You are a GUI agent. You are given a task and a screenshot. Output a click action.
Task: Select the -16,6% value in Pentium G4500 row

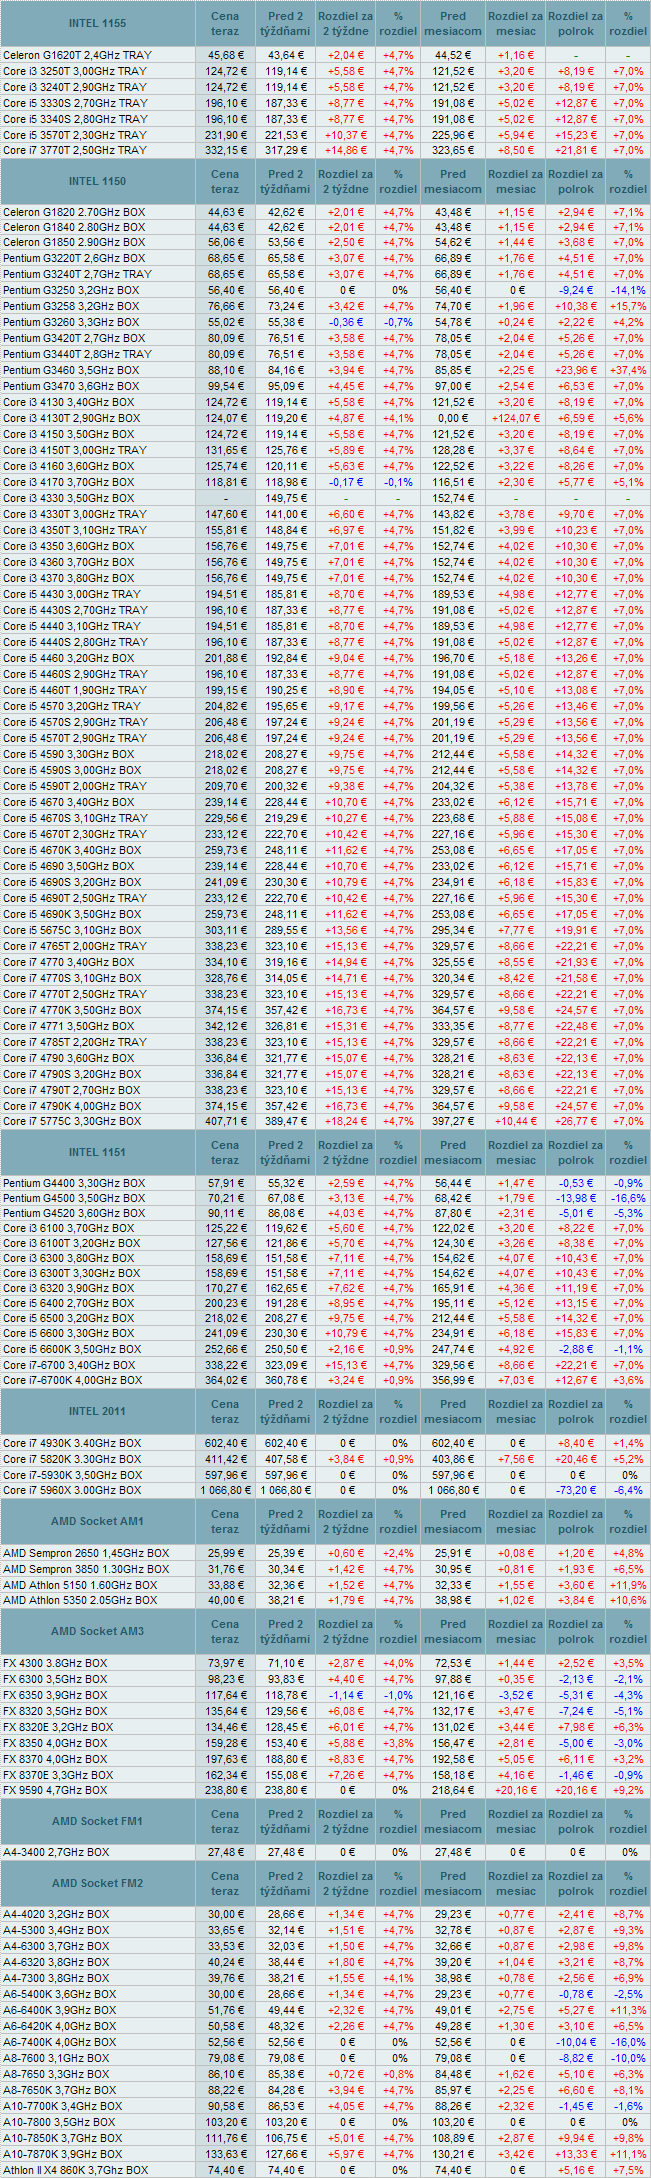[x=628, y=1198]
